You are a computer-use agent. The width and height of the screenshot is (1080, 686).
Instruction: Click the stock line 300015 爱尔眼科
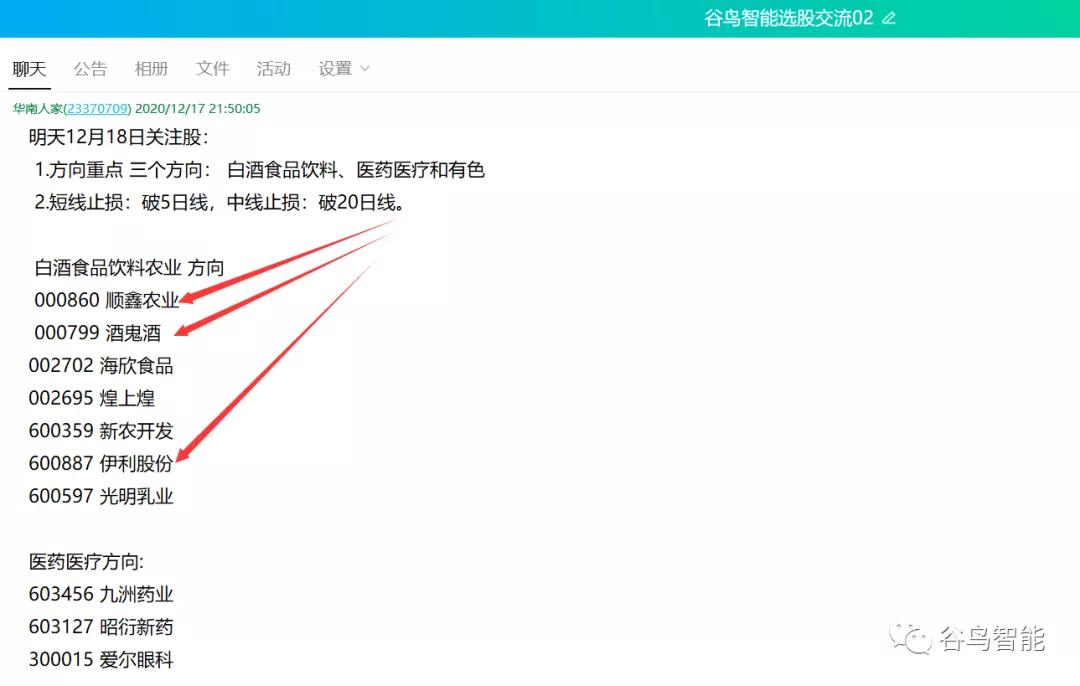pyautogui.click(x=100, y=660)
